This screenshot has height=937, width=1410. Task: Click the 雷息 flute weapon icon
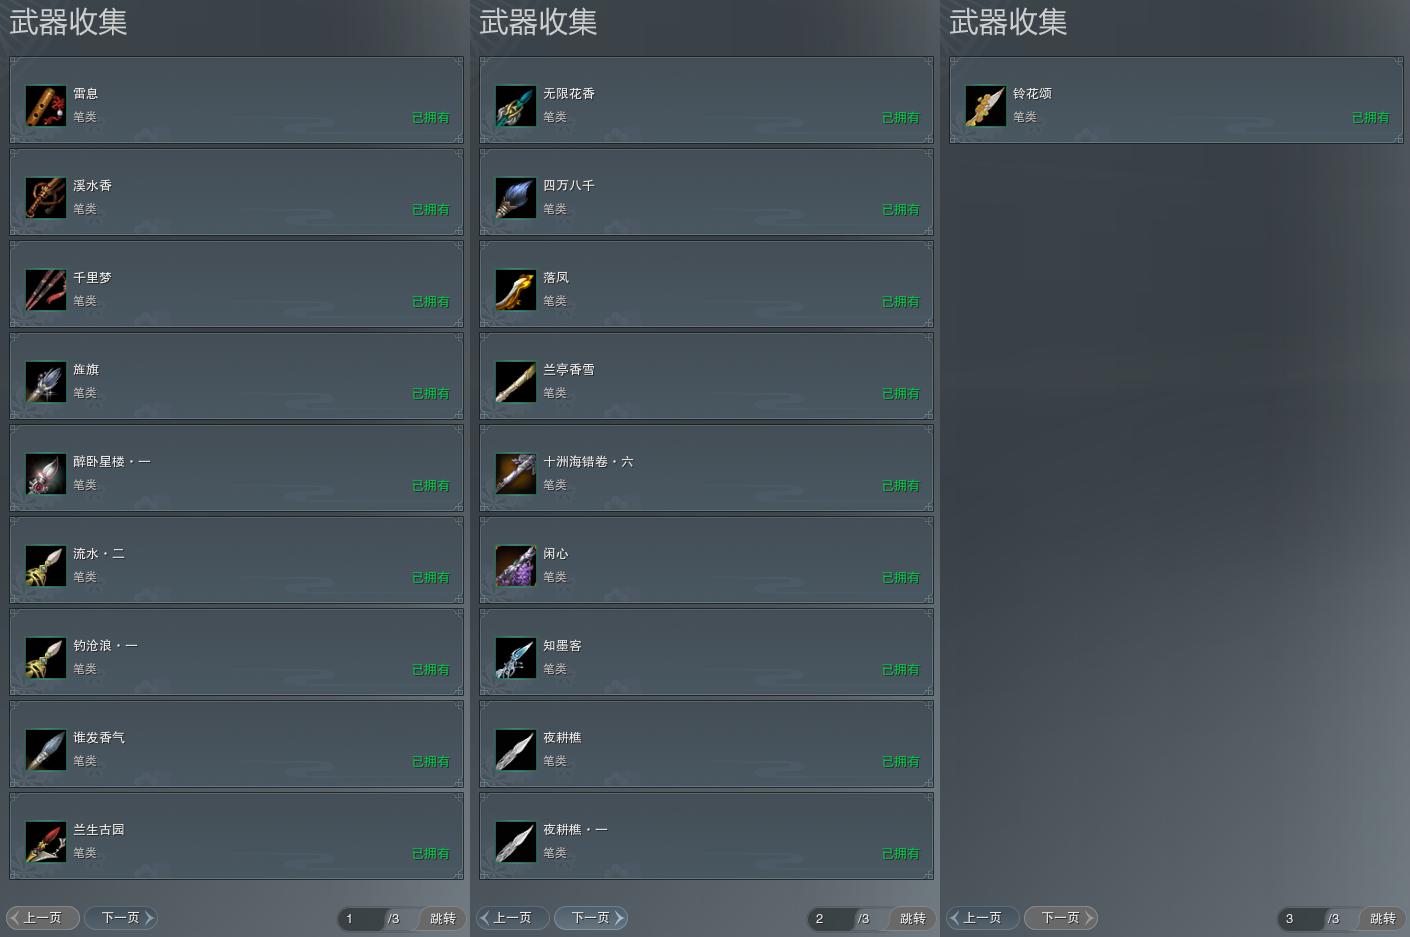(x=45, y=106)
